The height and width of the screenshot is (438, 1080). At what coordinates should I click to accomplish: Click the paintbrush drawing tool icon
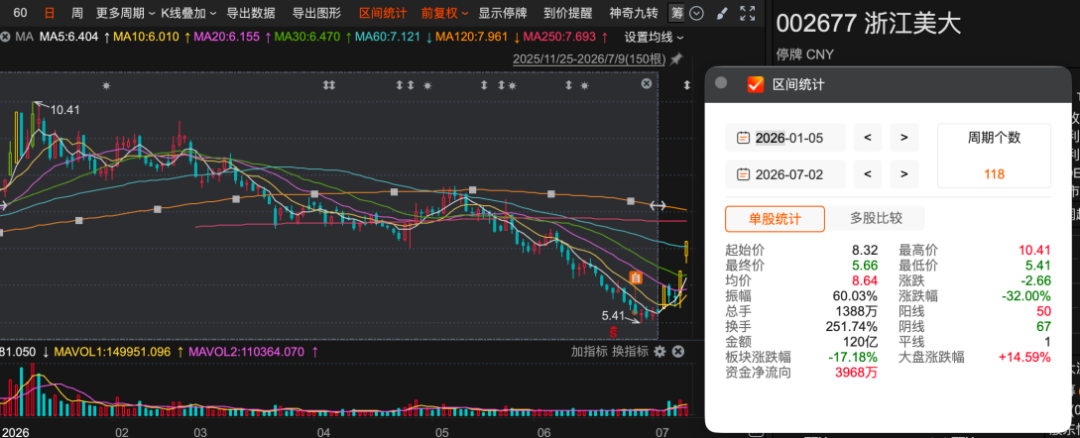point(722,12)
